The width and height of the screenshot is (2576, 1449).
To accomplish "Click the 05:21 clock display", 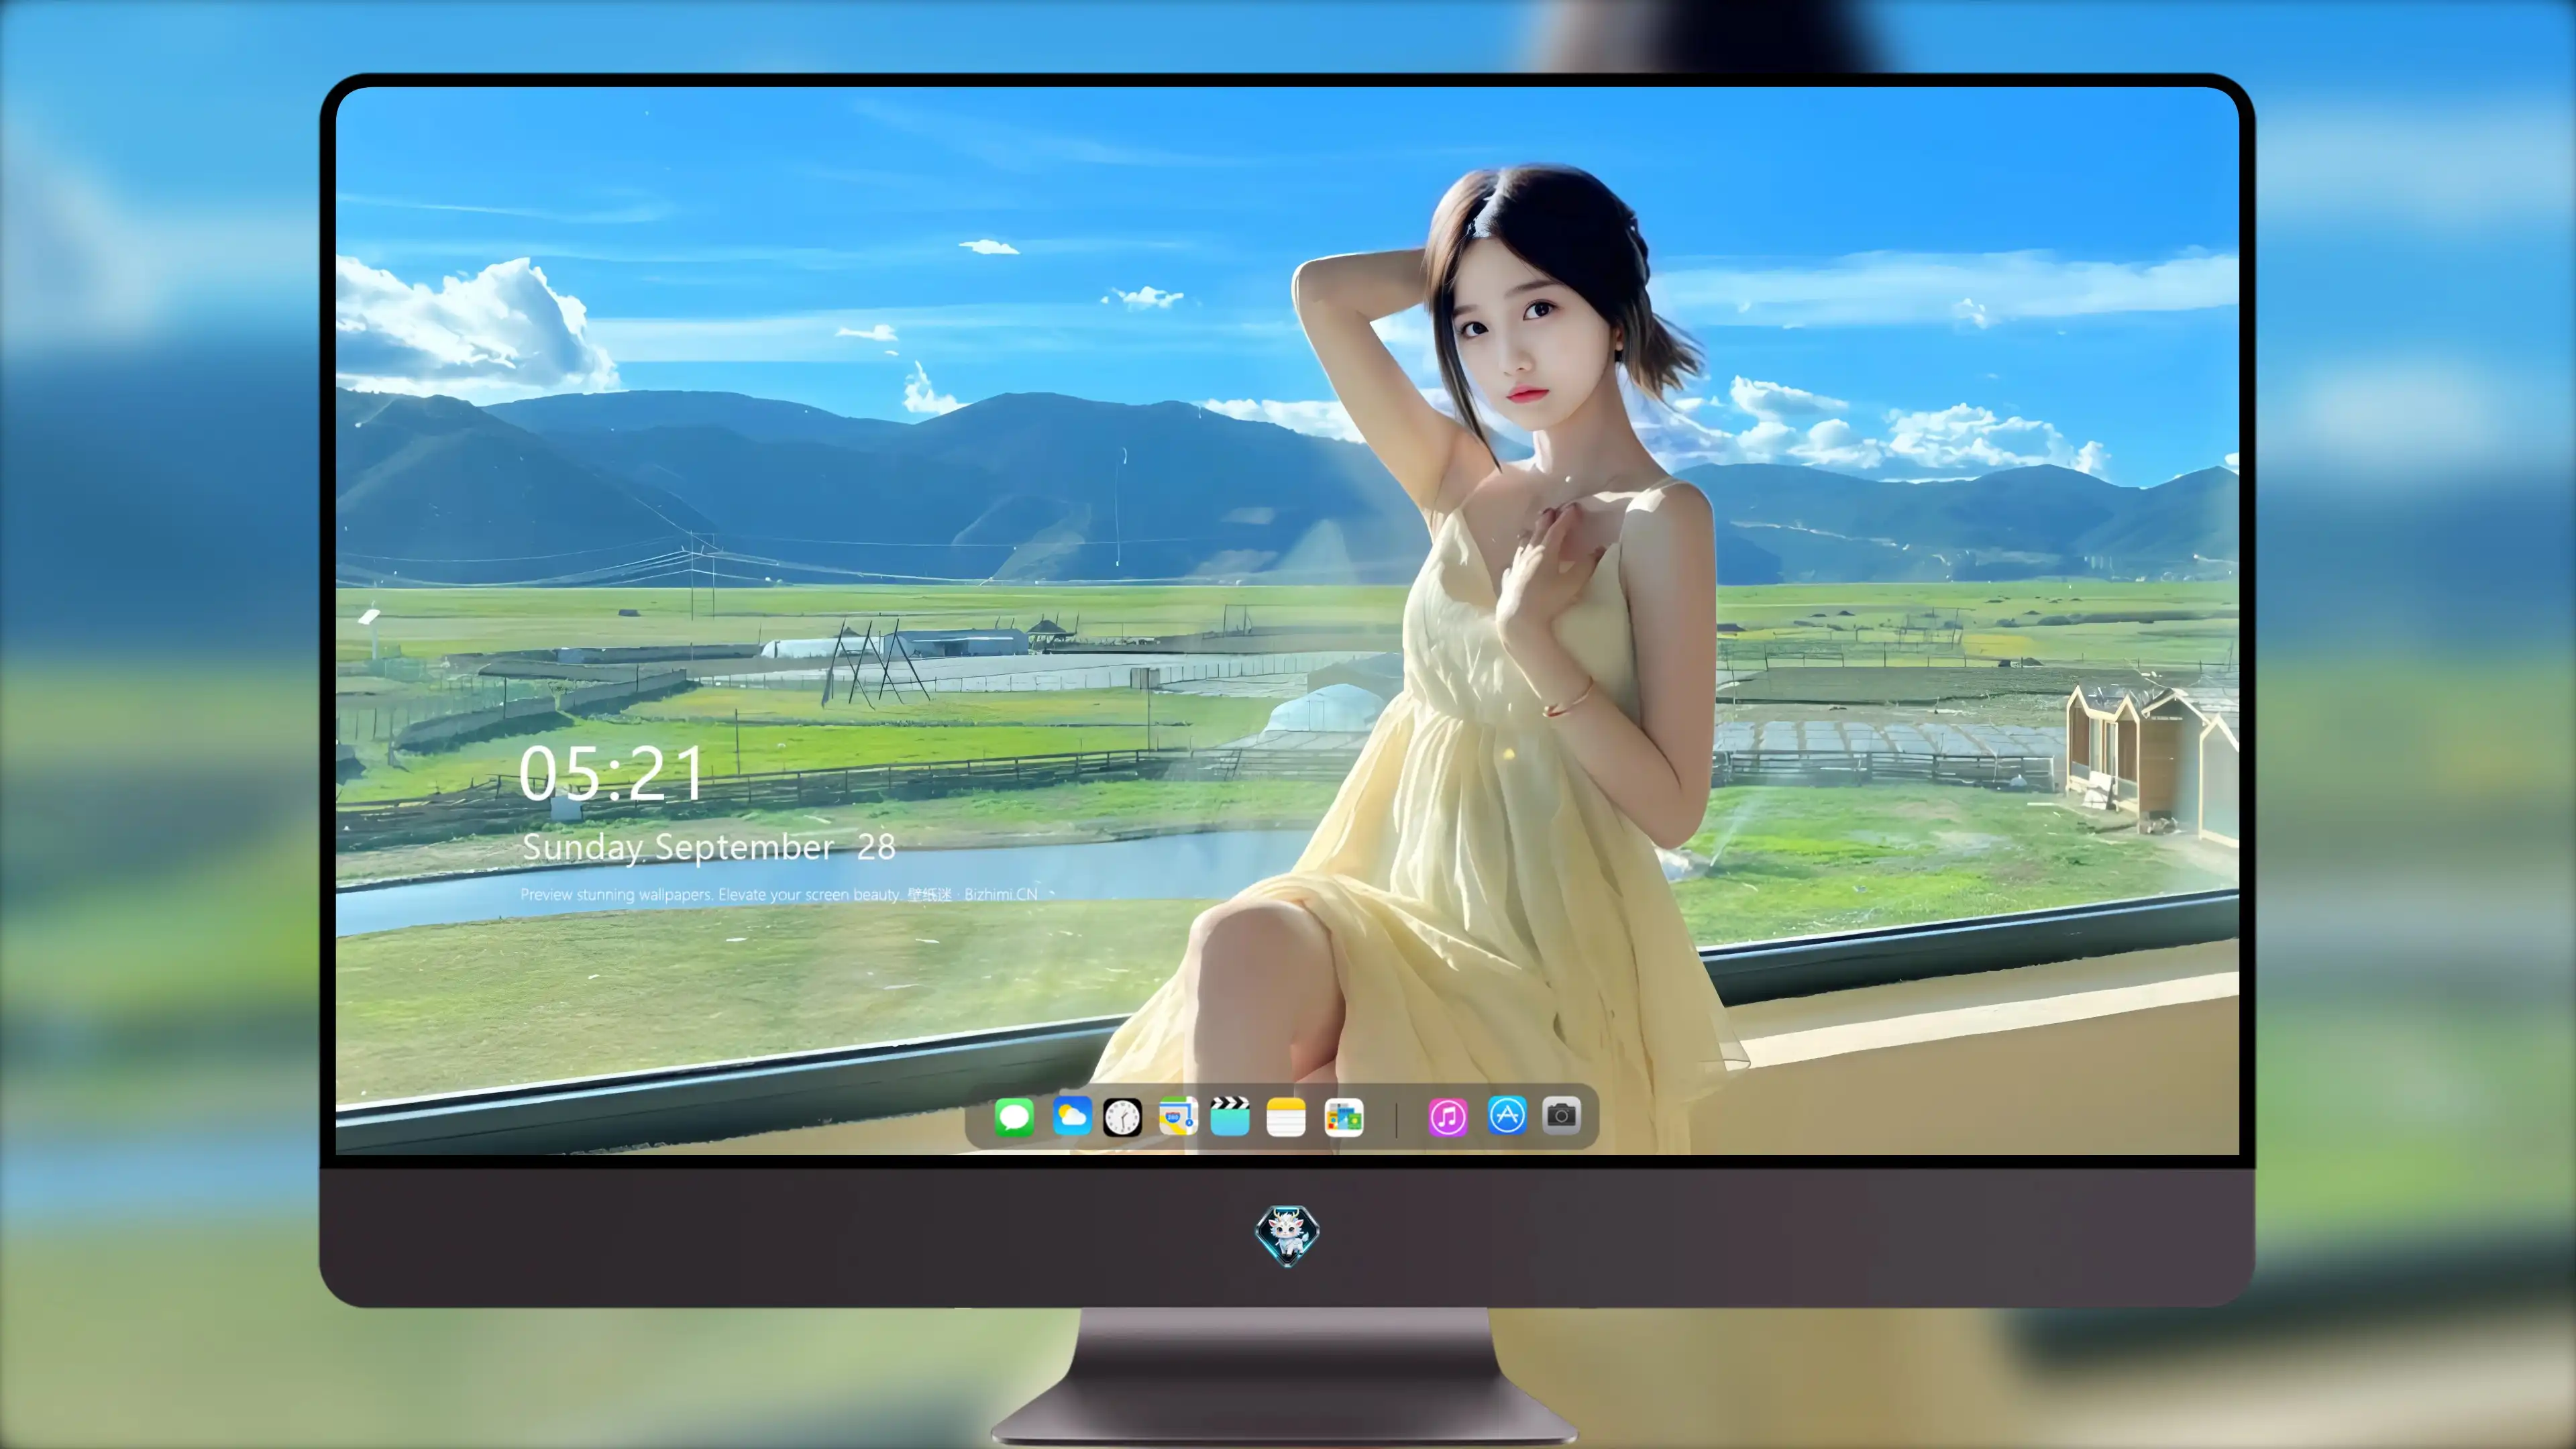I will click(x=611, y=773).
